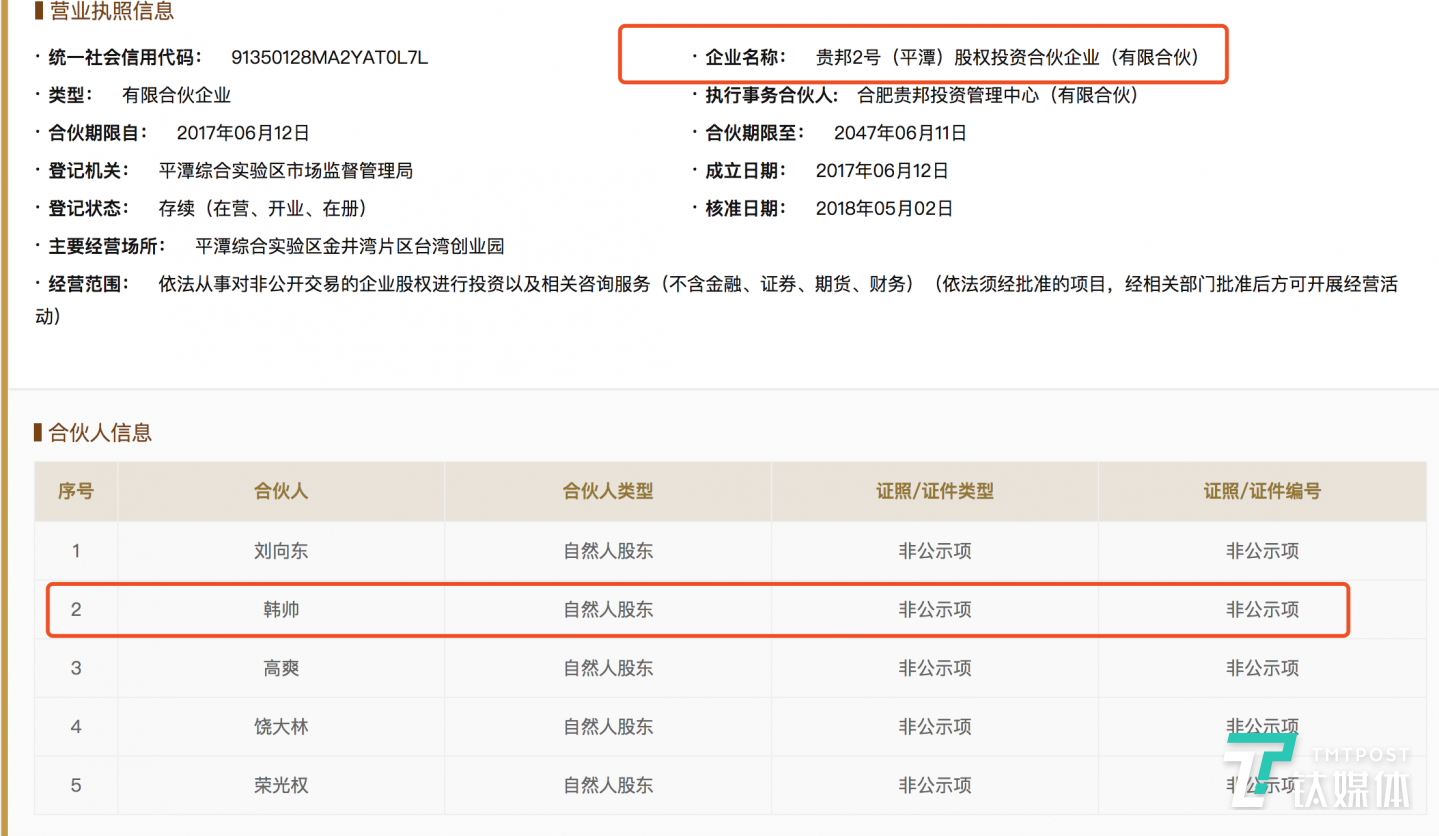Image resolution: width=1439 pixels, height=836 pixels.
Task: Click the 序号 column header
Action: (x=76, y=491)
